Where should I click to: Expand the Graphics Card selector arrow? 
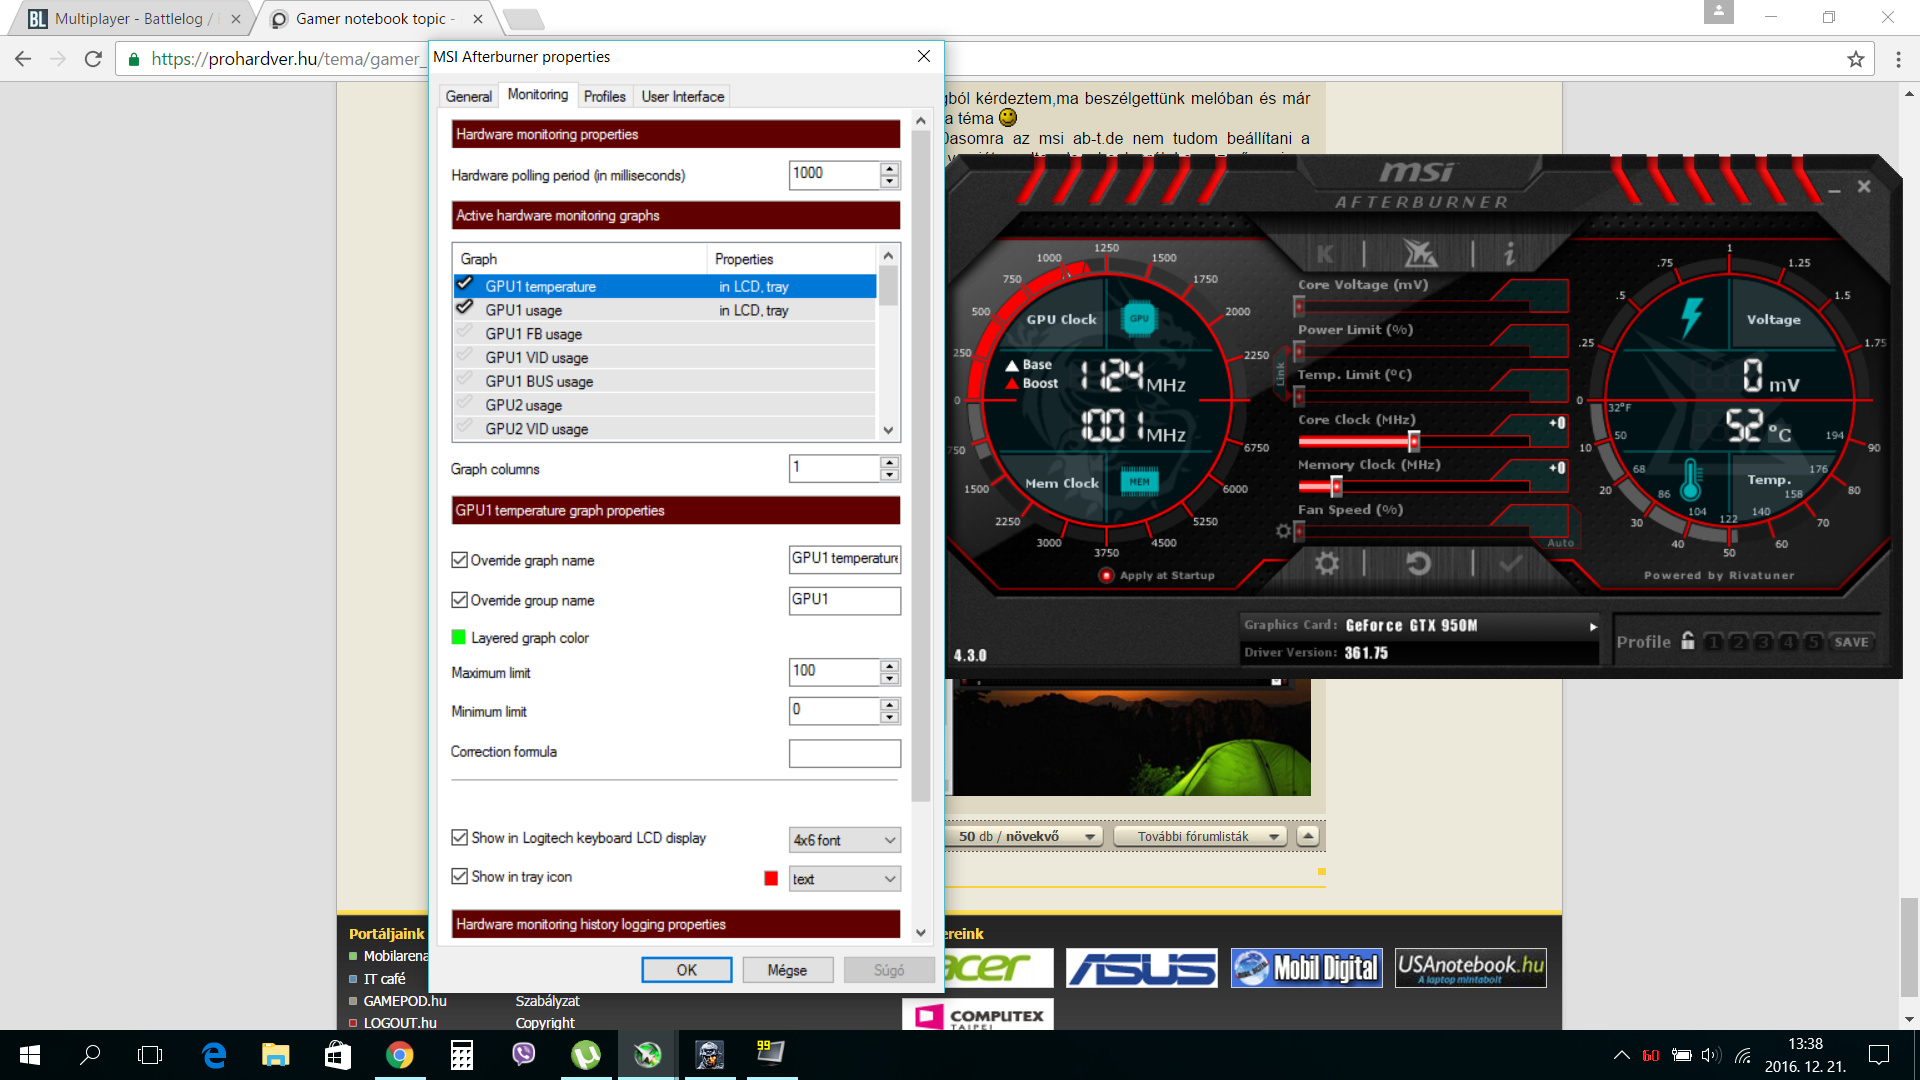(1593, 626)
